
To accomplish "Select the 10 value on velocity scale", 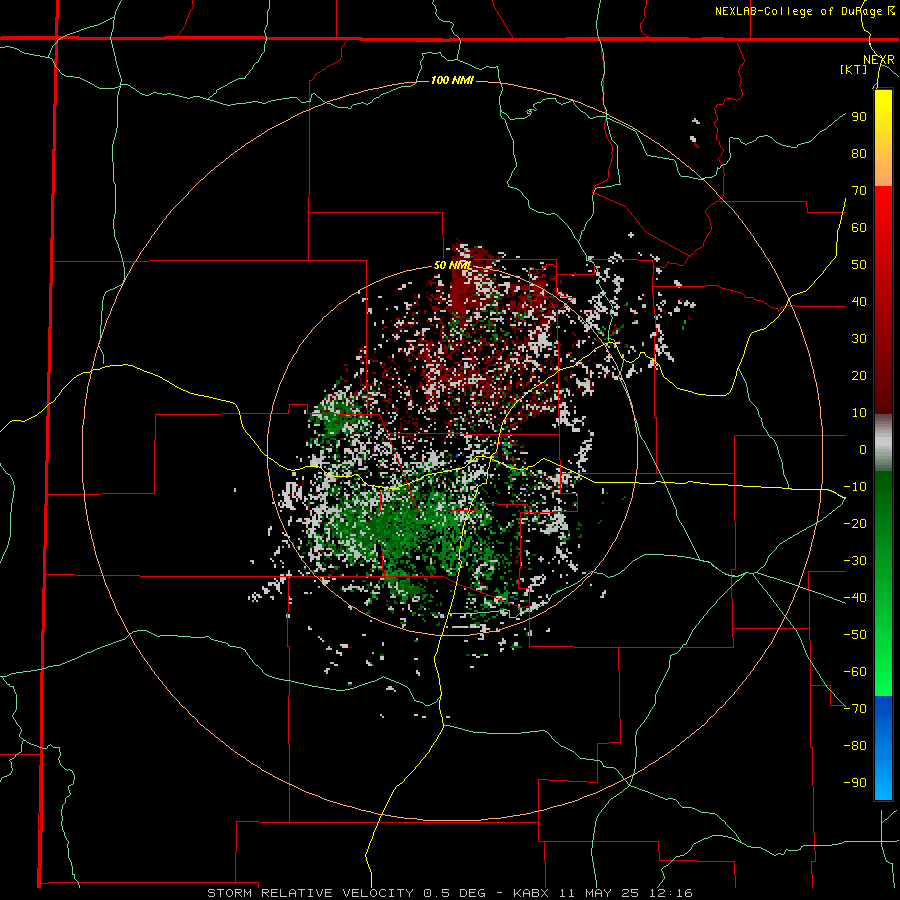I will click(859, 413).
